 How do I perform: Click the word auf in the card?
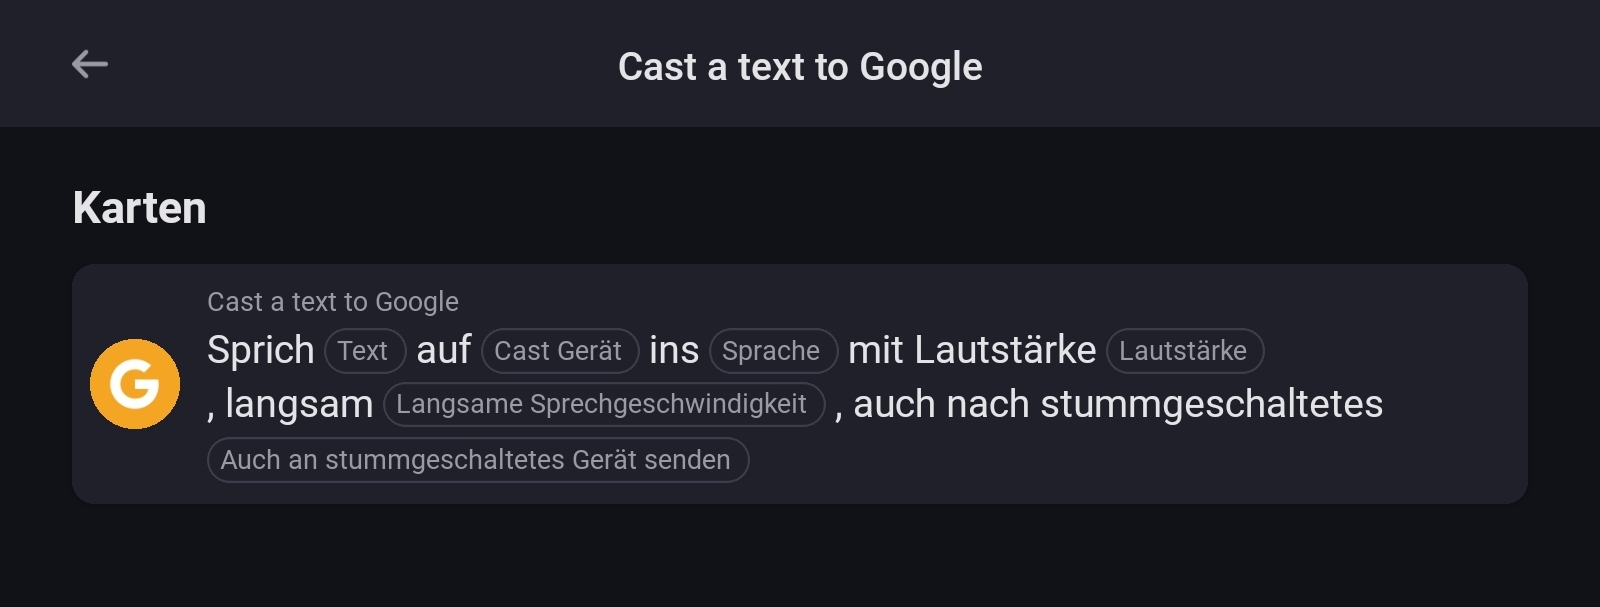tap(443, 351)
